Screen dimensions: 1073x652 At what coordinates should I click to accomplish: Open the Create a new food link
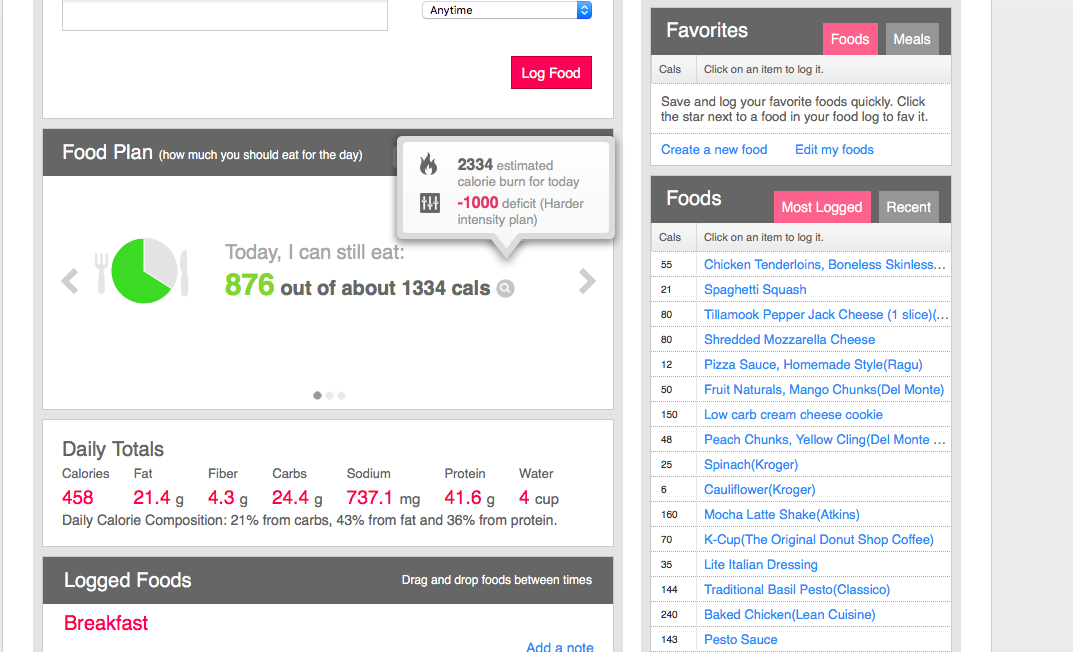click(x=714, y=149)
